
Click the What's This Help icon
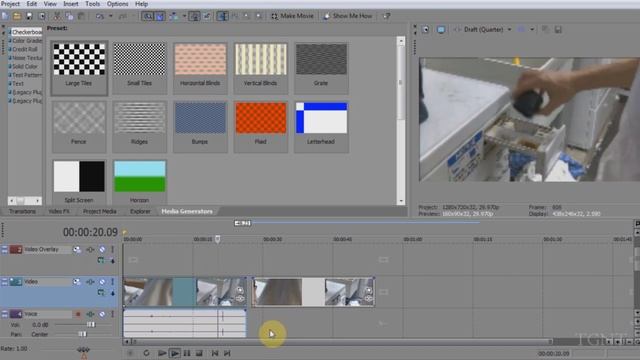click(x=386, y=16)
